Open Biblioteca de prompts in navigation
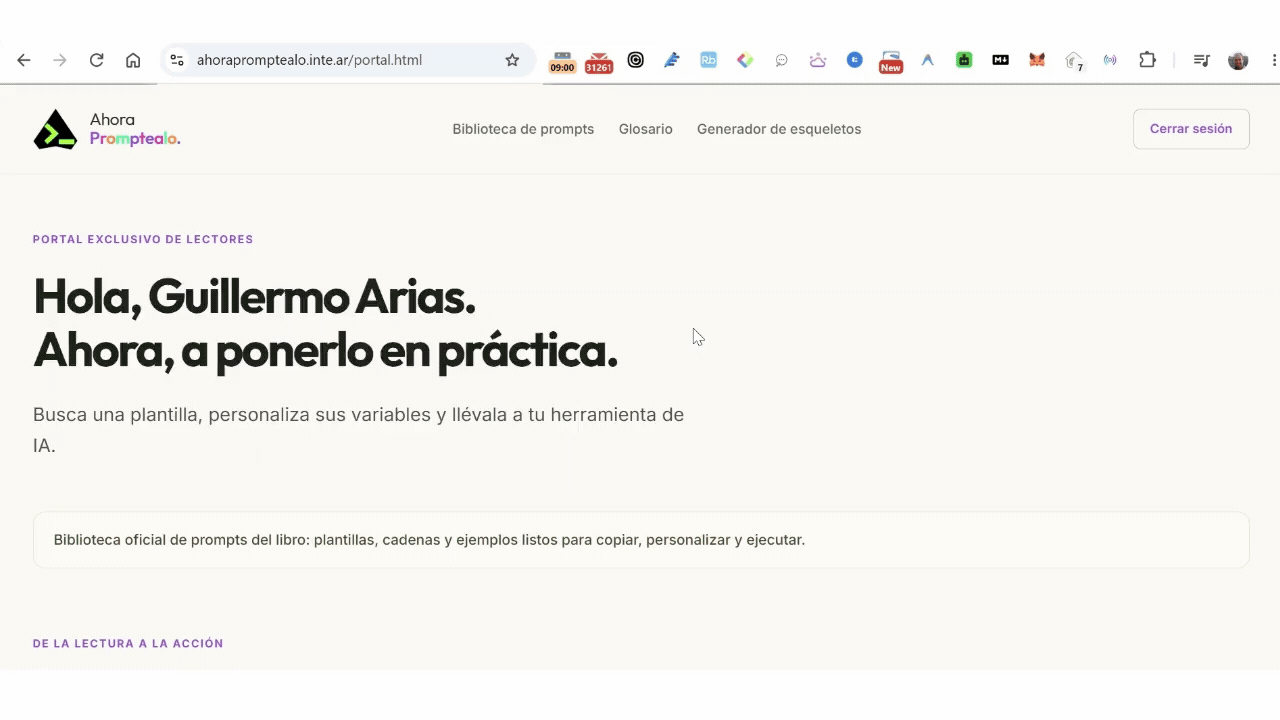 [x=523, y=129]
